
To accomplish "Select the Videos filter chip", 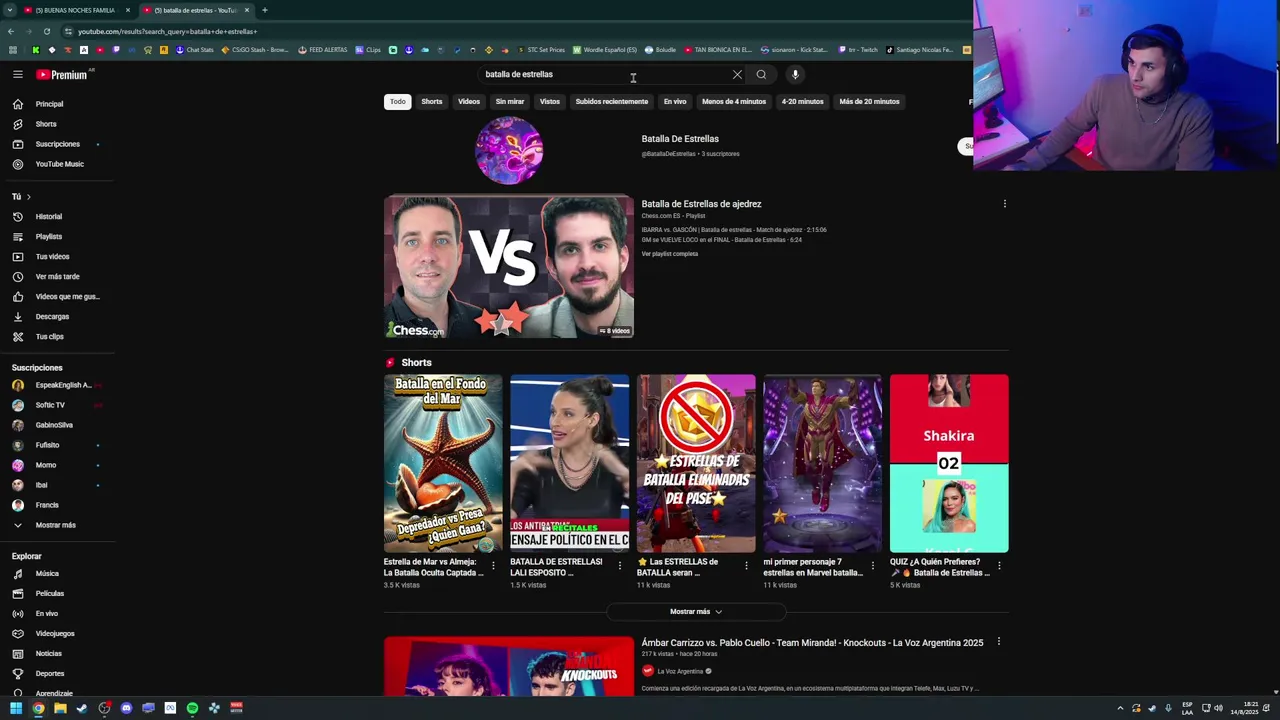I will tap(469, 101).
